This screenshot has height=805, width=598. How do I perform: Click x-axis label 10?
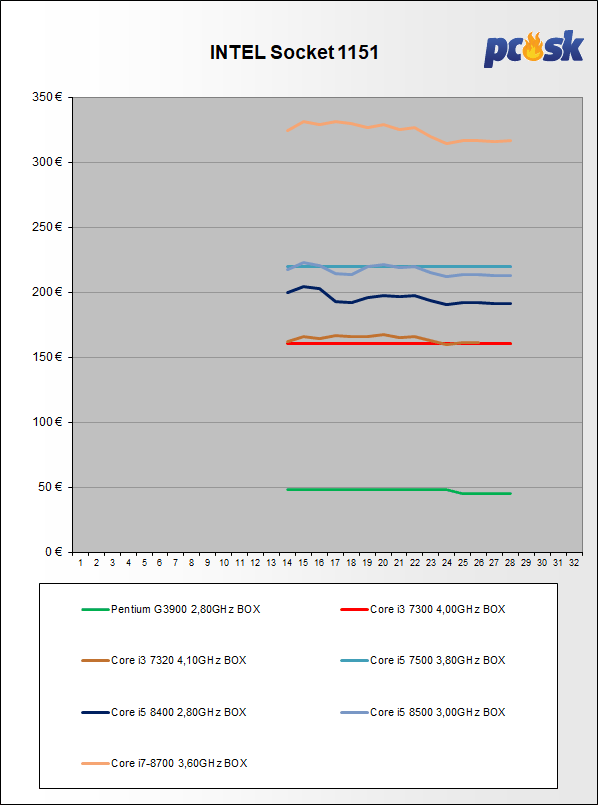click(224, 563)
